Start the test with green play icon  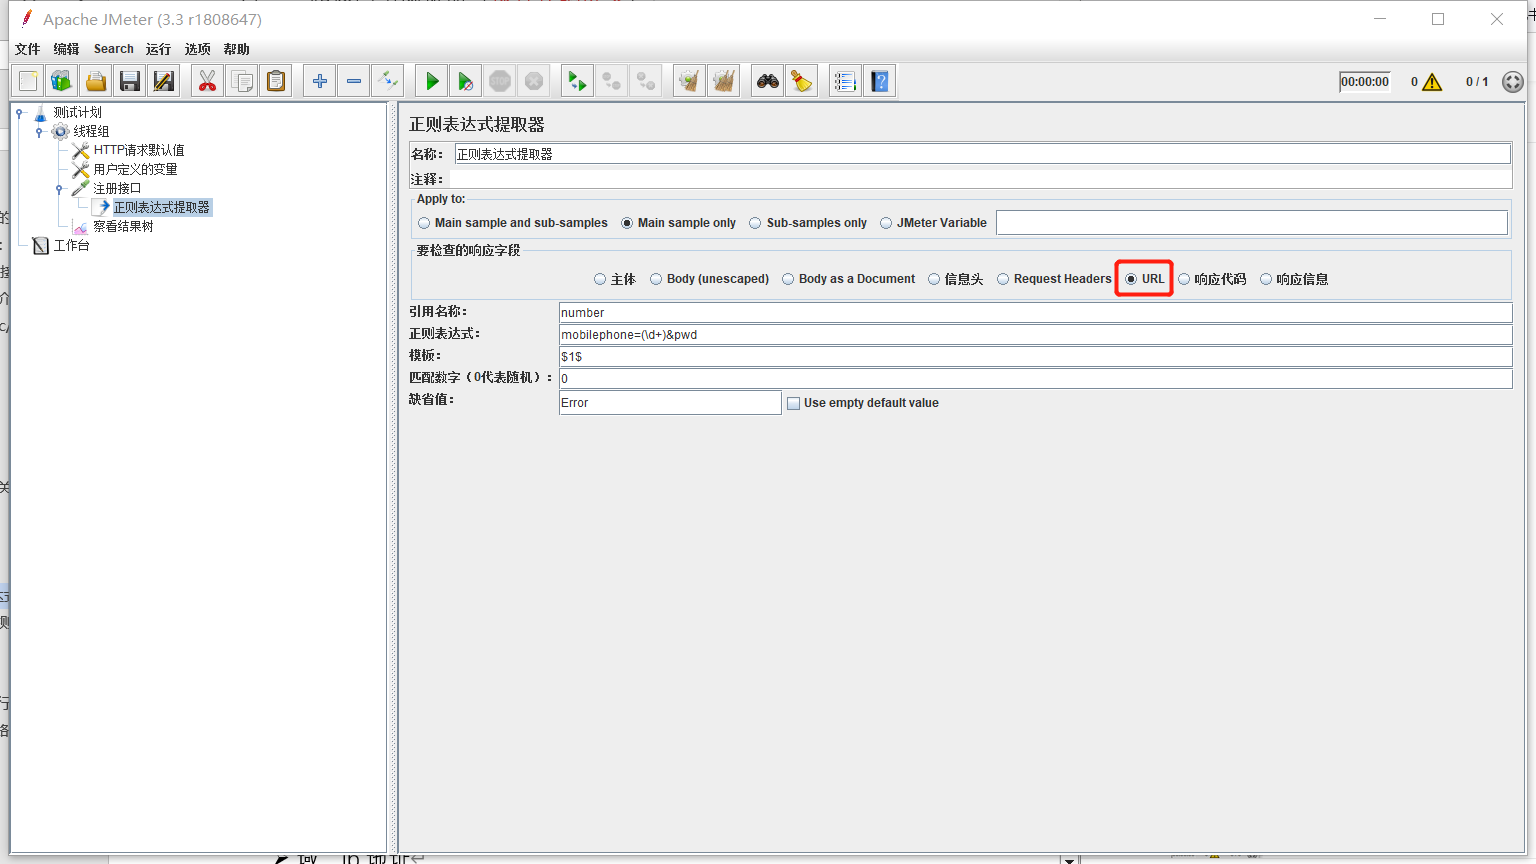431,81
